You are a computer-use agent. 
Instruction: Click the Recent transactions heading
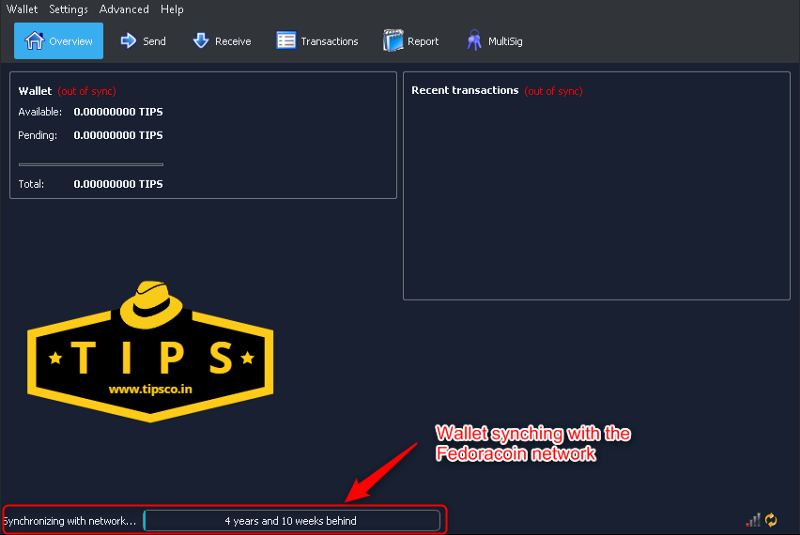coord(465,90)
